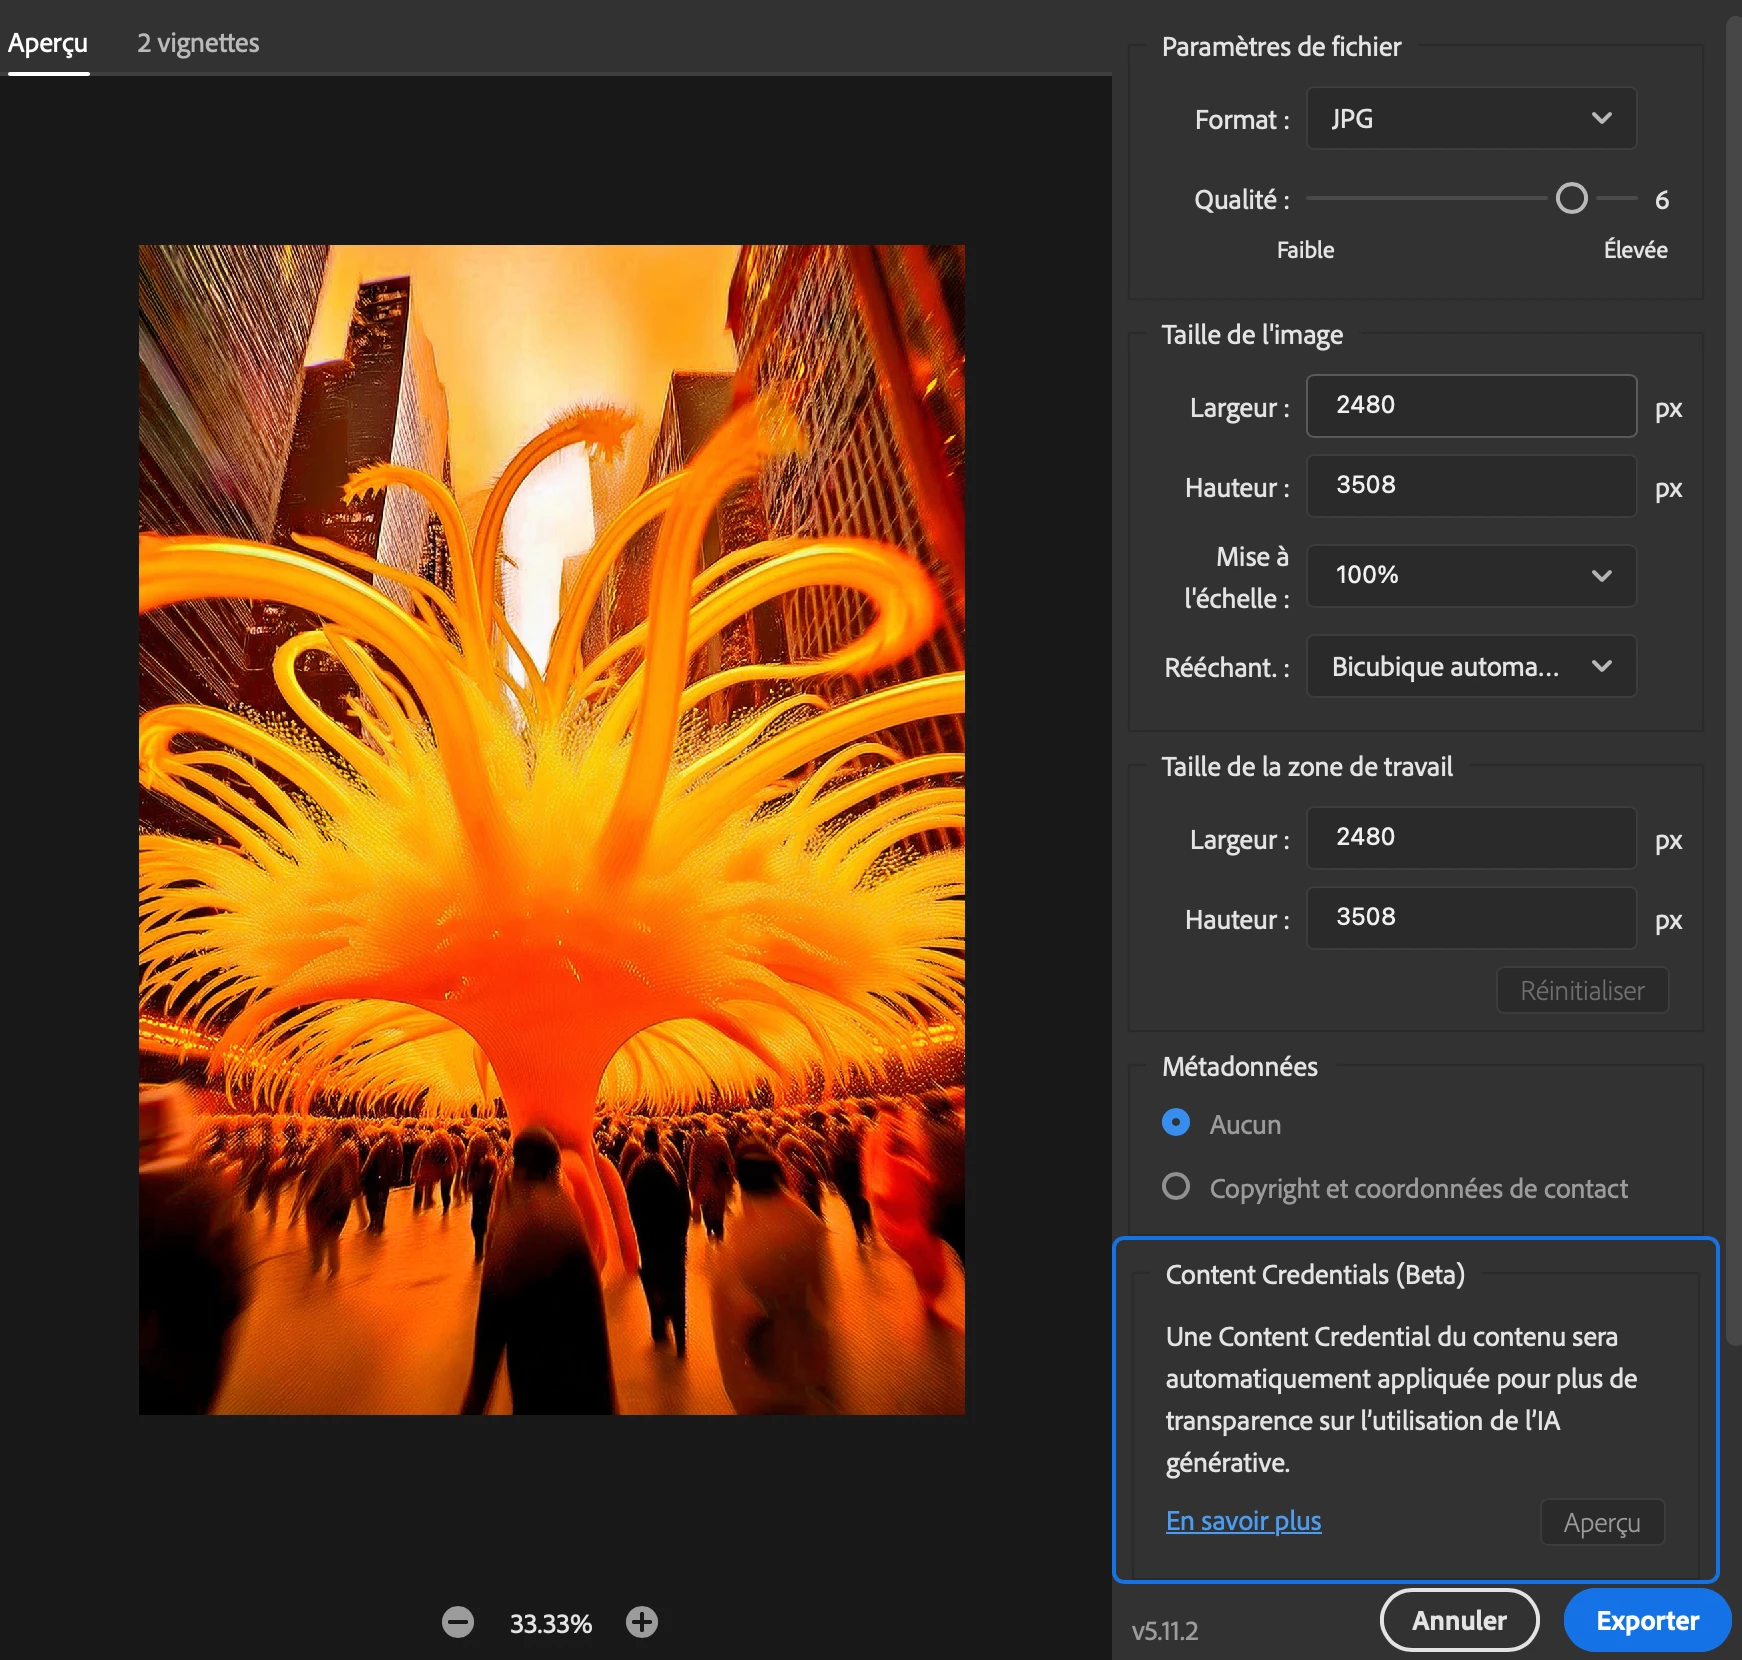Click the Réinitialiser button
The height and width of the screenshot is (1660, 1742).
pos(1582,990)
